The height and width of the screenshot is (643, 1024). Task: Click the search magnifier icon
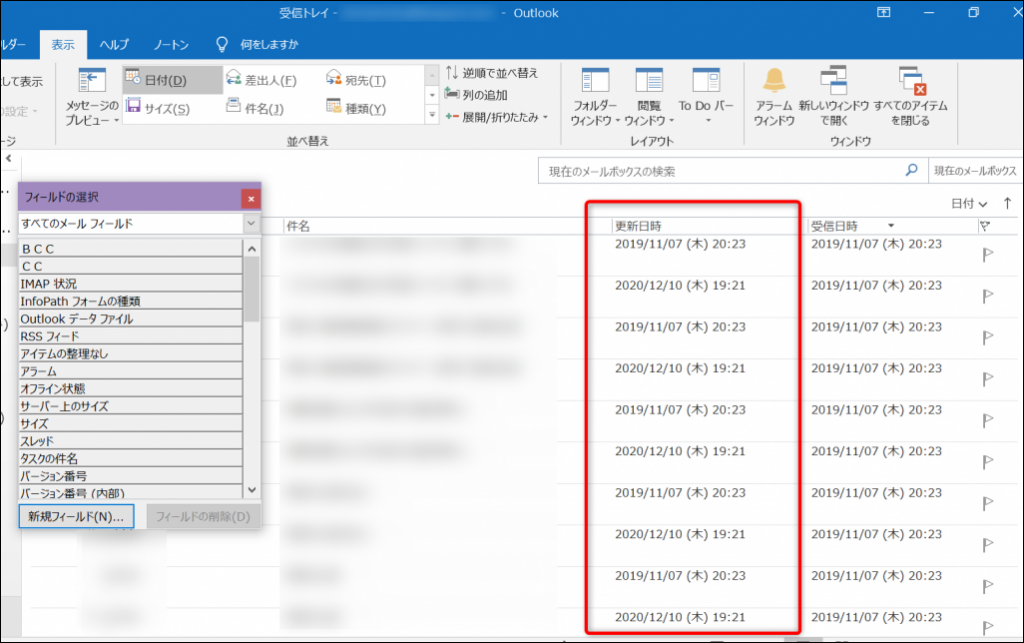click(911, 170)
